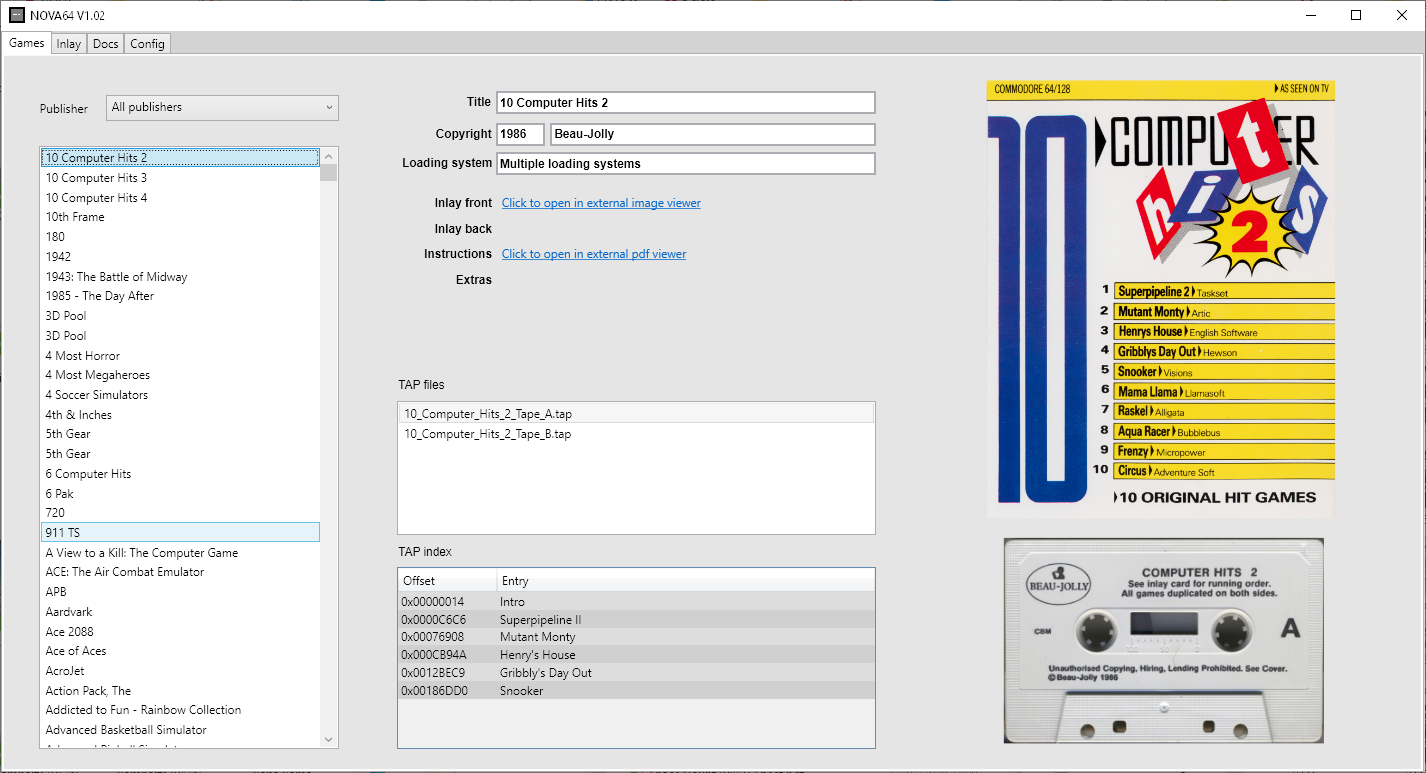Select 180 in game list
This screenshot has height=773, width=1426.
[180, 237]
